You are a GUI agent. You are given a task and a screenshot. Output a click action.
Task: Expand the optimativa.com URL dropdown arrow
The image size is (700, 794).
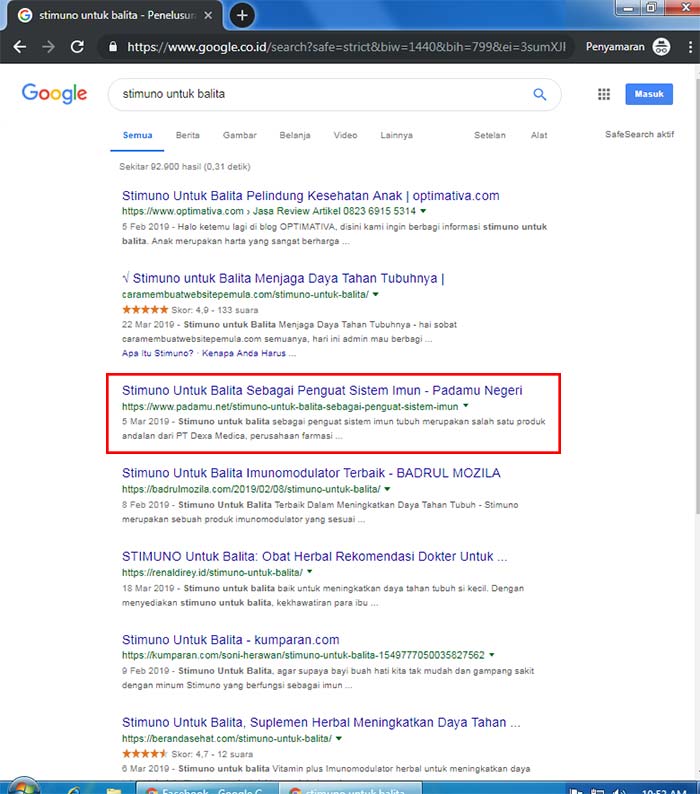tap(423, 211)
